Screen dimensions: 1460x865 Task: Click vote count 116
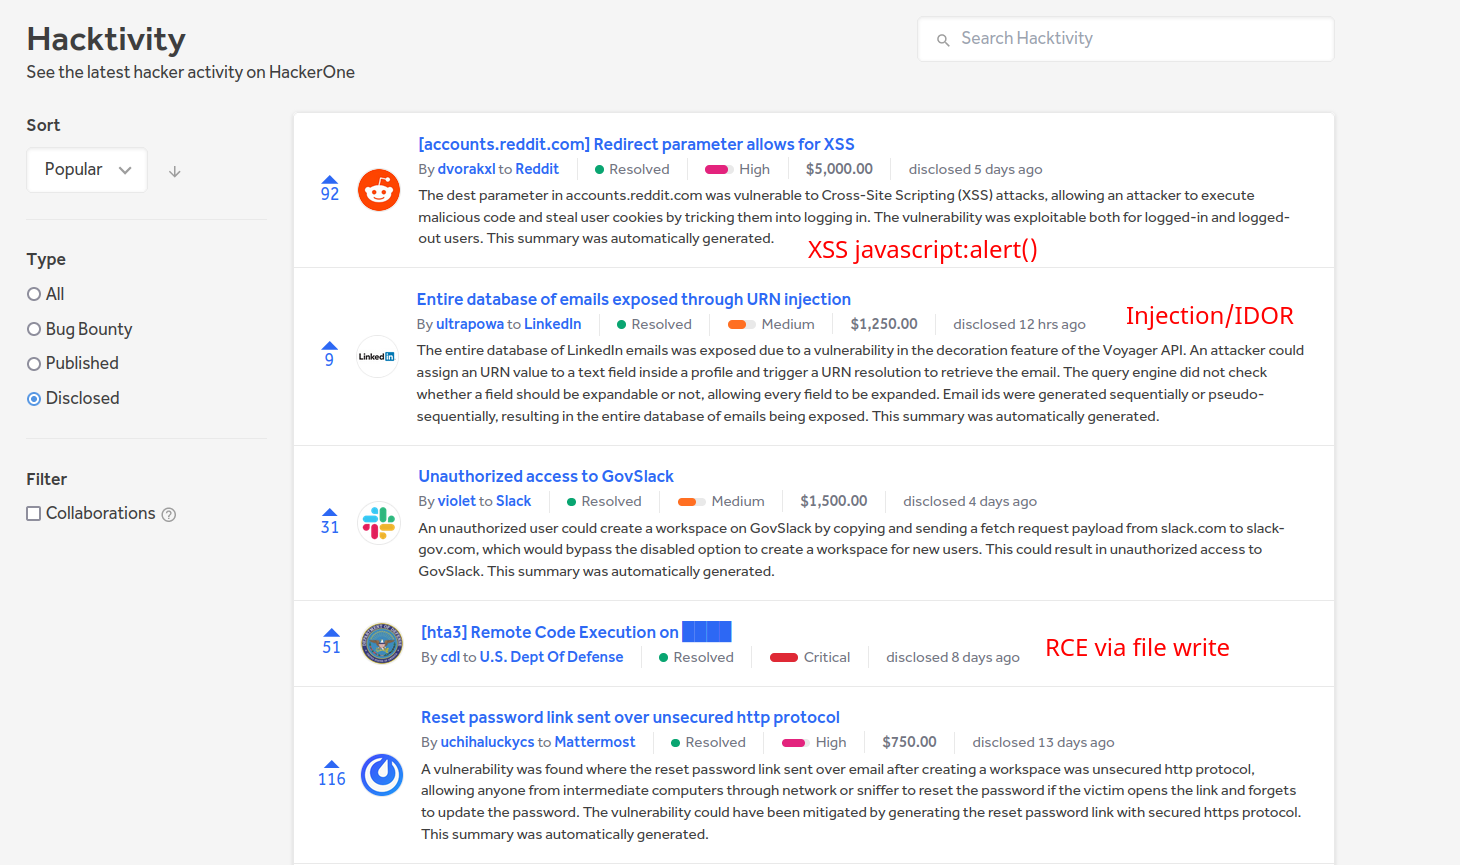(332, 780)
